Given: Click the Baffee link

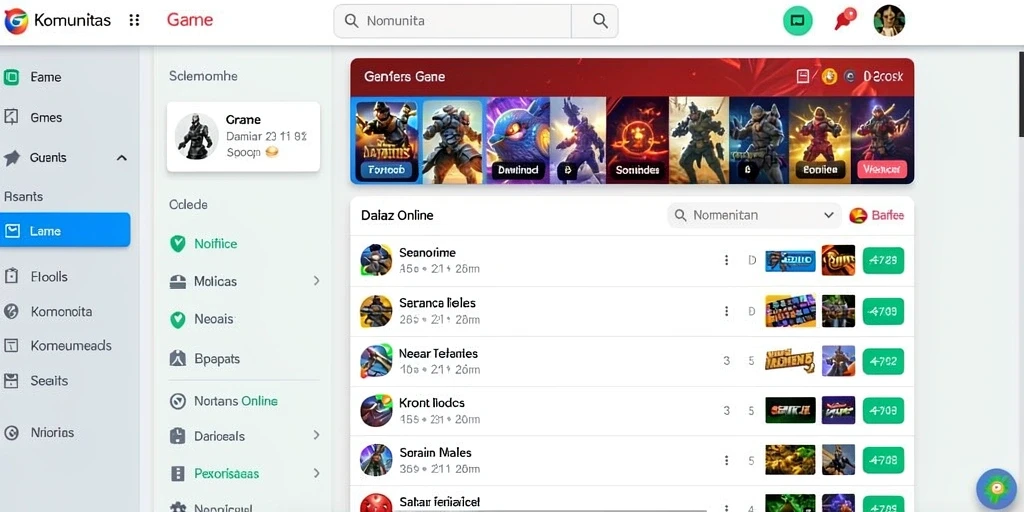Looking at the screenshot, I should click(877, 215).
